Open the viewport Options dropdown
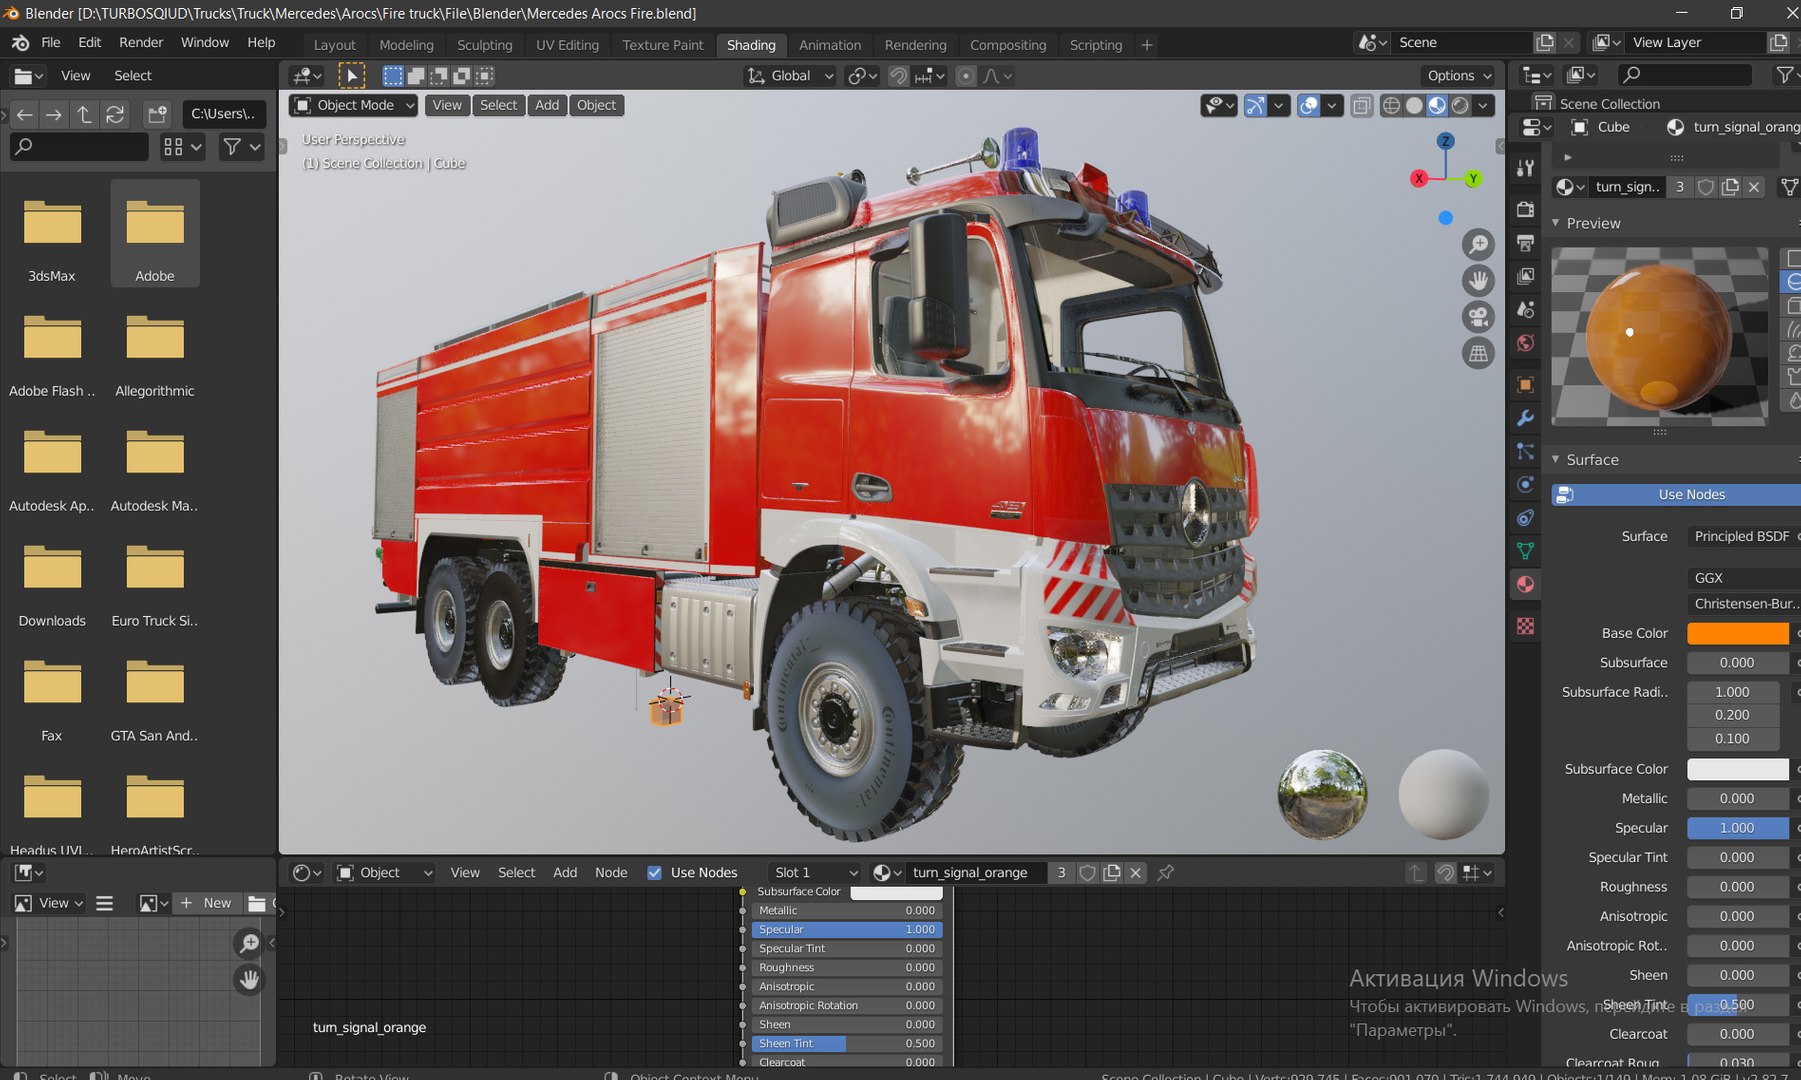This screenshot has width=1801, height=1080. (x=1459, y=76)
